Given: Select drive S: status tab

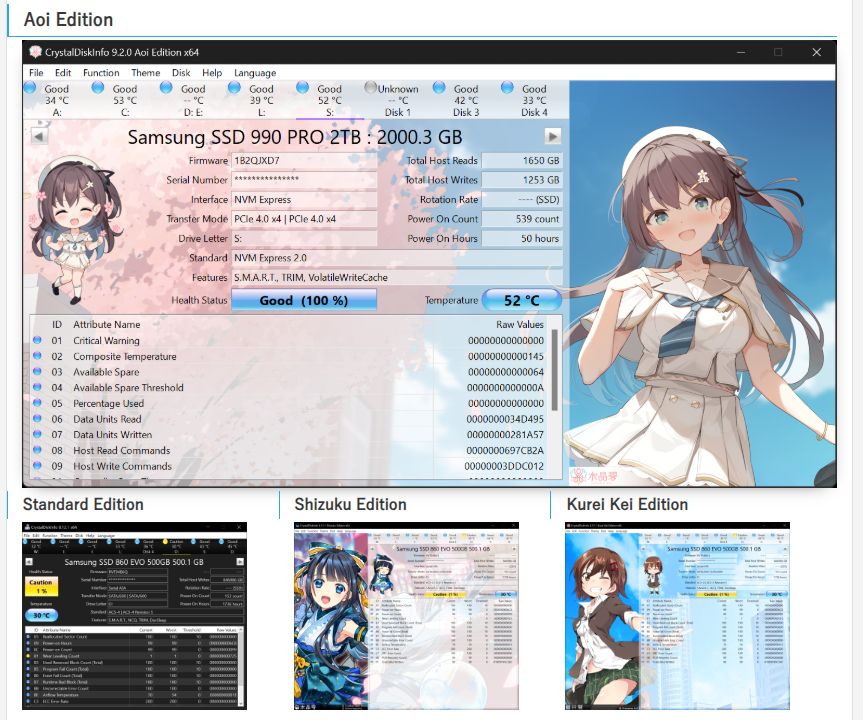Looking at the screenshot, I should pyautogui.click(x=330, y=100).
